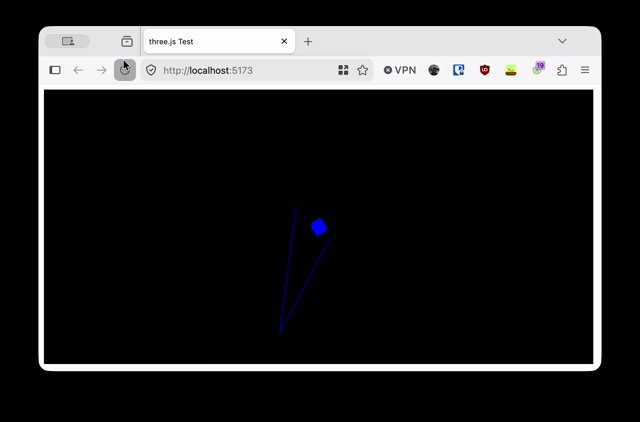Open the hamburger application menu
640x422 pixels.
click(x=585, y=70)
